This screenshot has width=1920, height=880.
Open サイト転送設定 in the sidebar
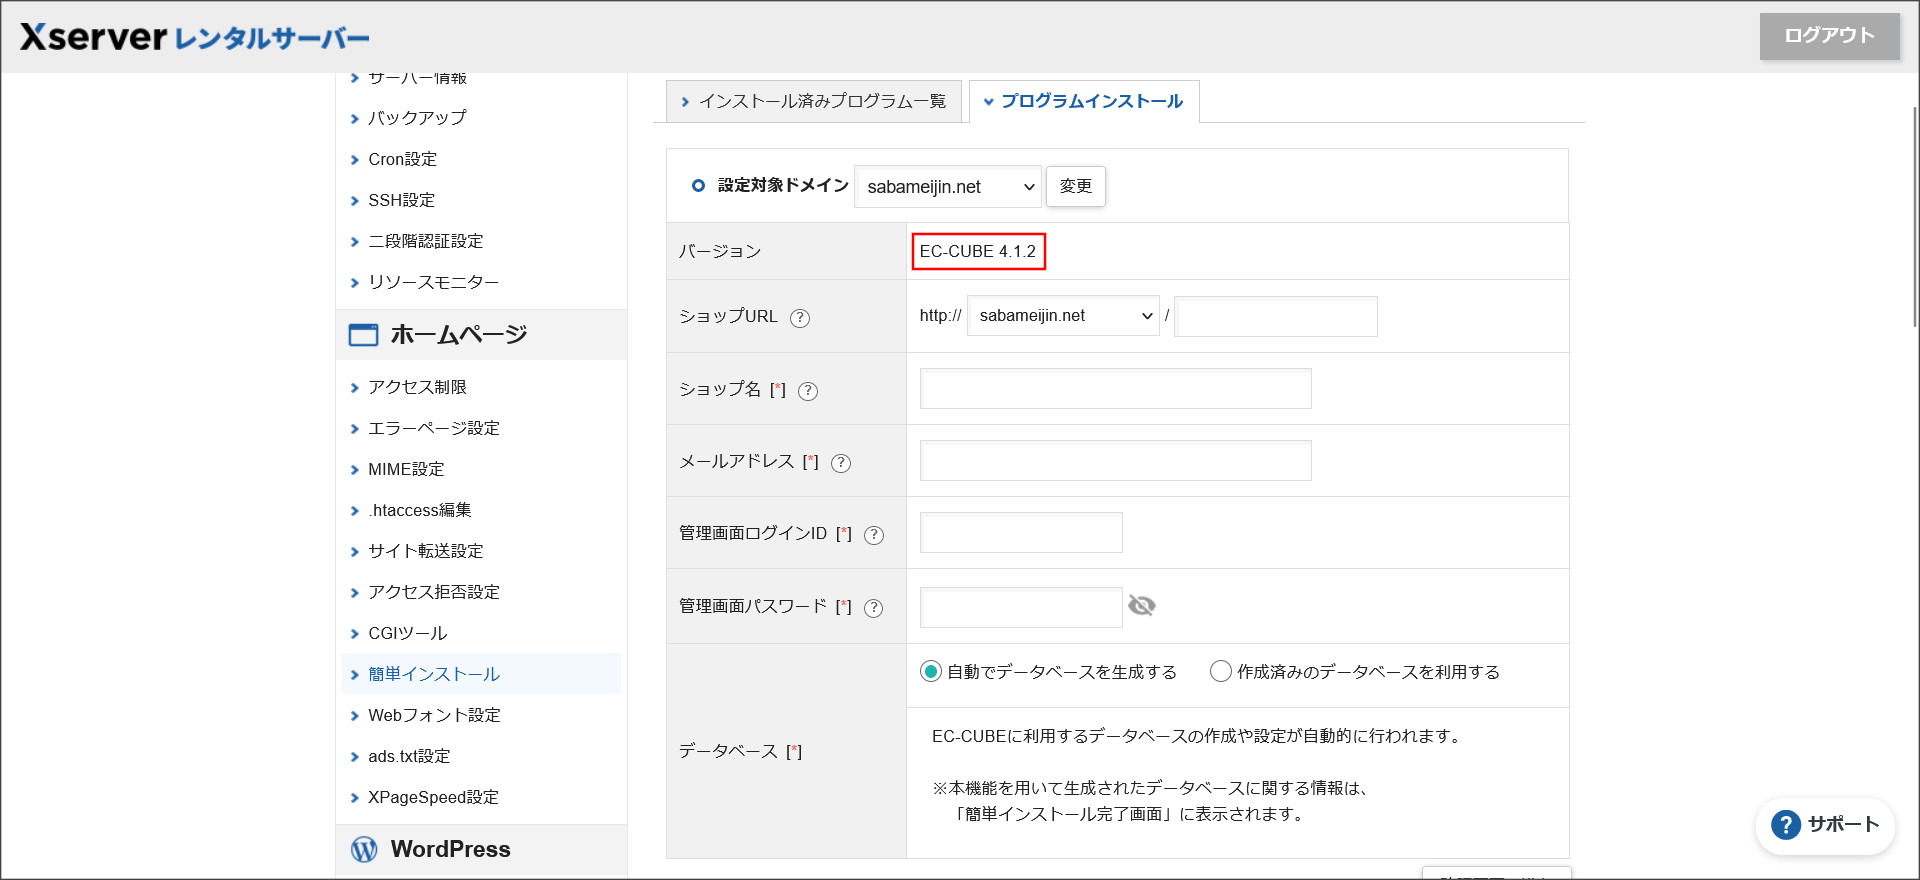coord(425,551)
